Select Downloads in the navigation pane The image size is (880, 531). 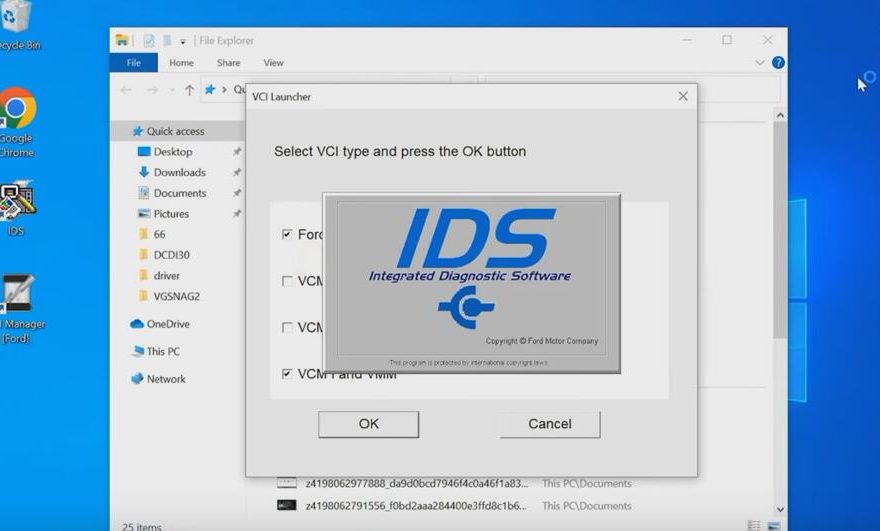tap(180, 172)
